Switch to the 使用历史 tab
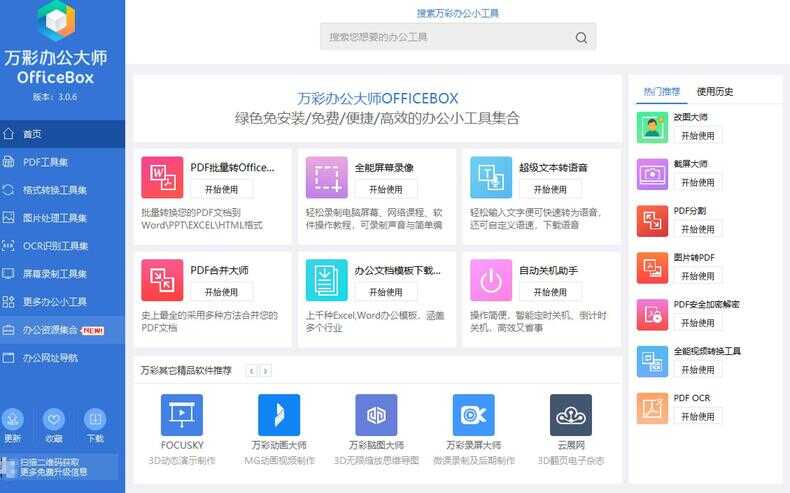Viewport: 790px width, 493px height. (x=714, y=92)
